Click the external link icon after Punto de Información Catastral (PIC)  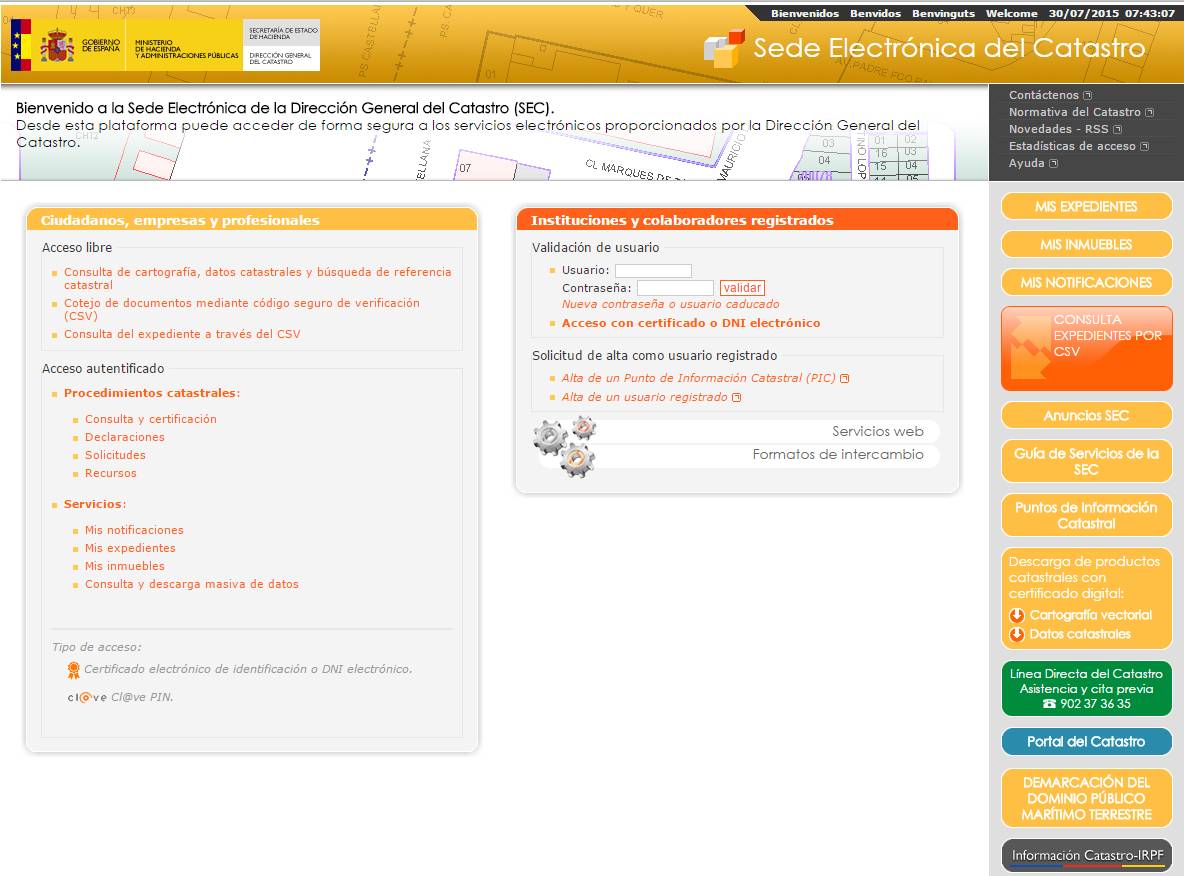(845, 378)
